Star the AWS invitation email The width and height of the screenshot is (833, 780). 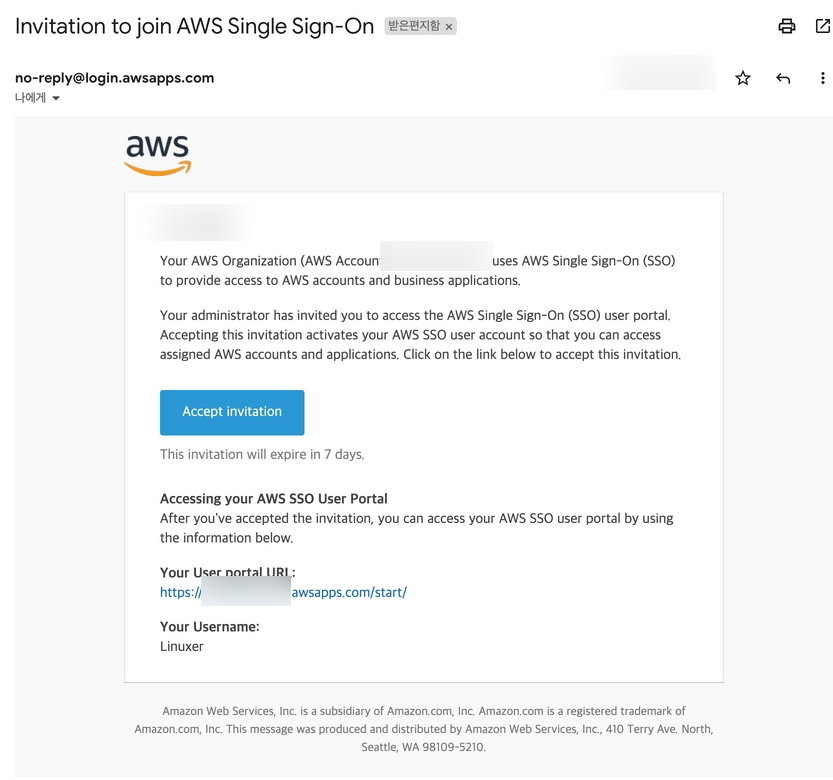point(743,78)
